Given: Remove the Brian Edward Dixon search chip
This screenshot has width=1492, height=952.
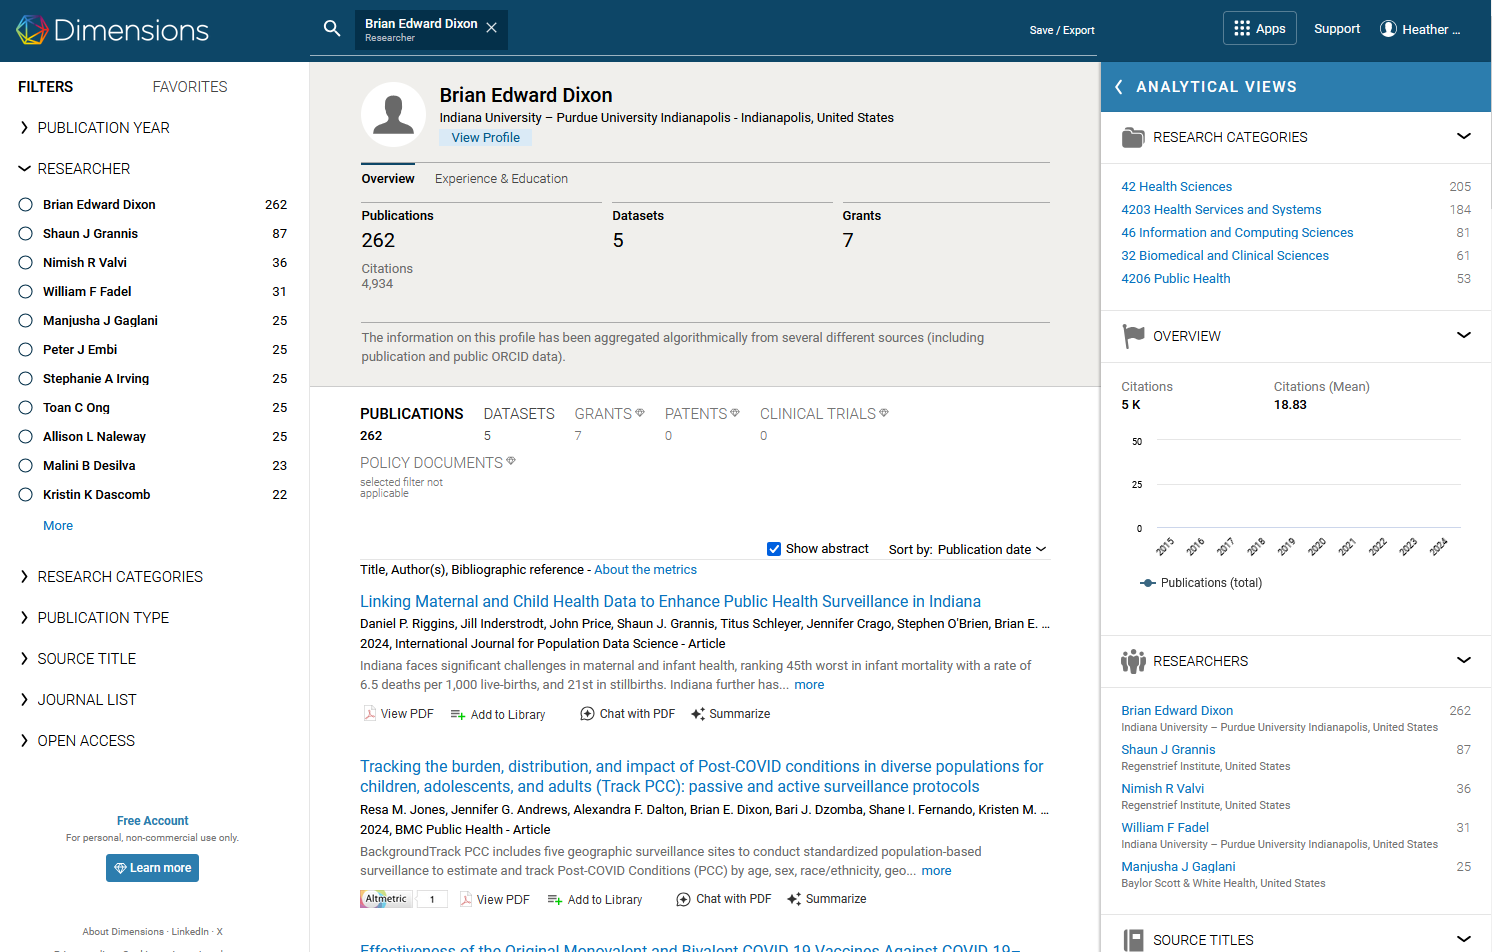Looking at the screenshot, I should click(x=492, y=28).
